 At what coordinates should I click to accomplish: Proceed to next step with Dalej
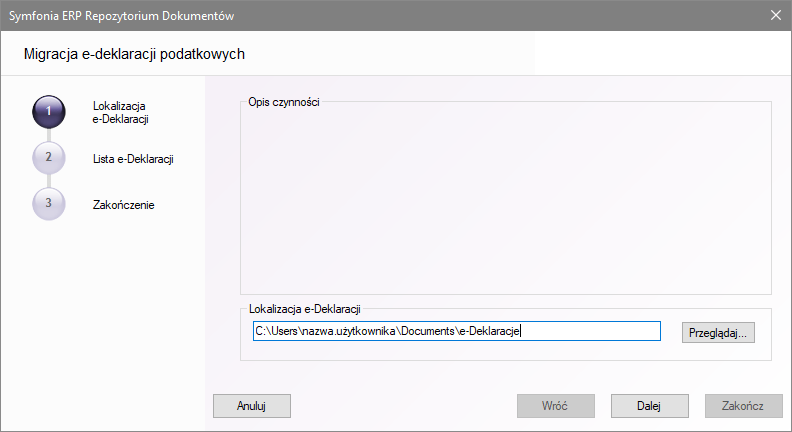650,406
